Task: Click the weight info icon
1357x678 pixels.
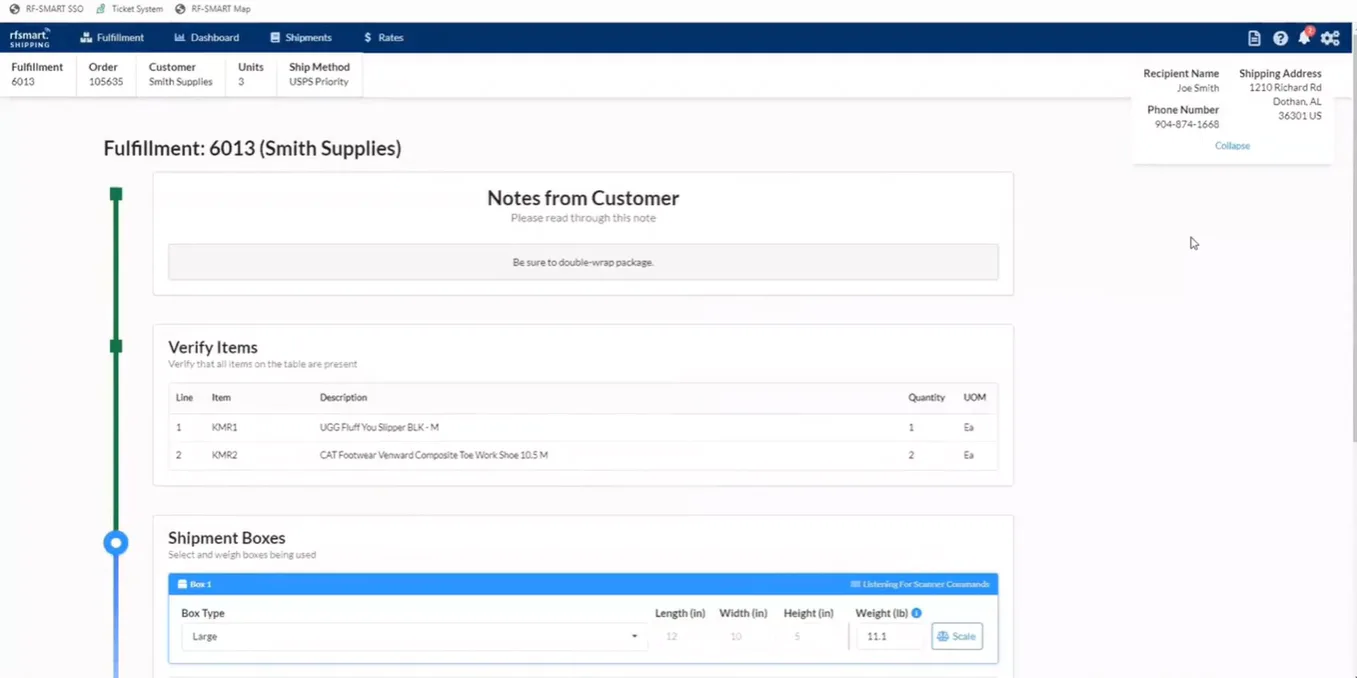Action: pos(916,613)
